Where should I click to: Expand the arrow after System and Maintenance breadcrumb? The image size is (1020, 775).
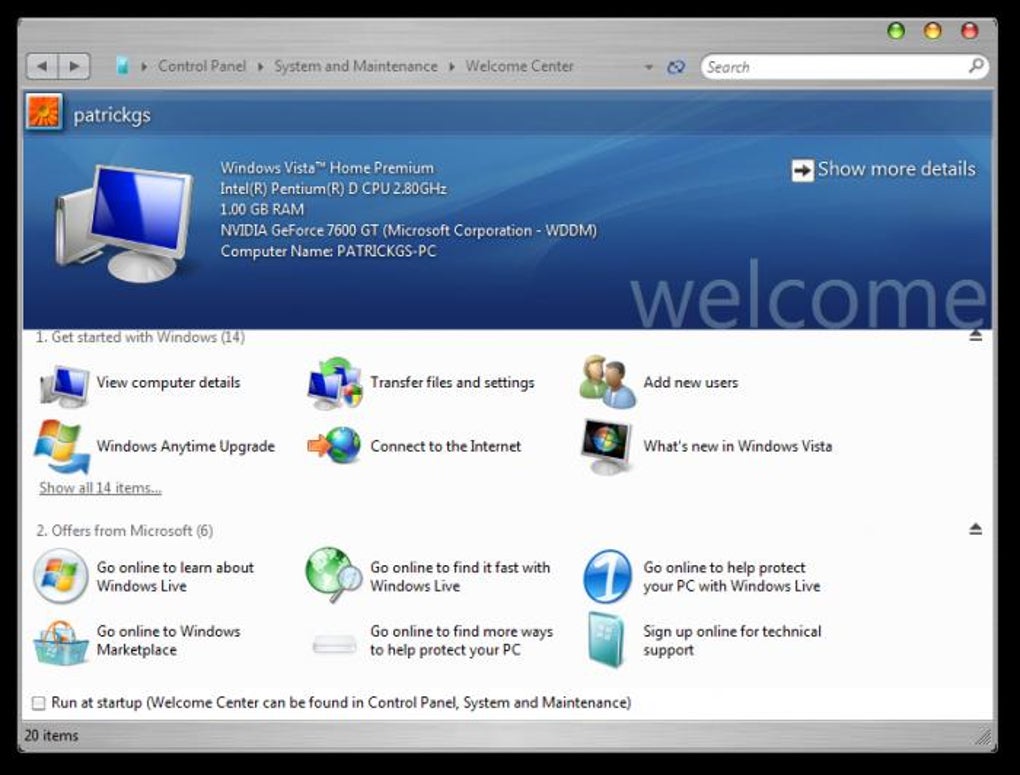(451, 66)
